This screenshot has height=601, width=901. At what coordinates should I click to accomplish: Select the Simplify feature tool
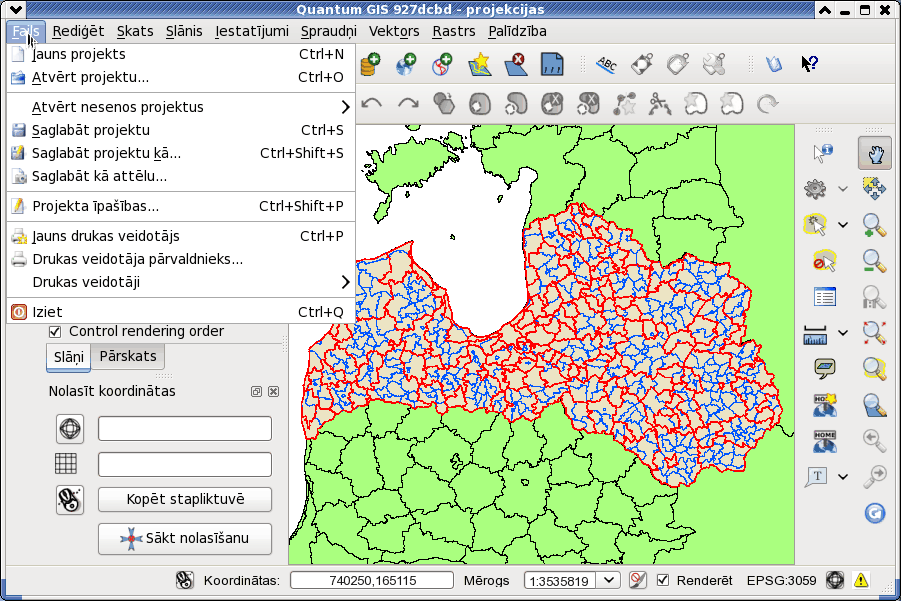tap(444, 104)
